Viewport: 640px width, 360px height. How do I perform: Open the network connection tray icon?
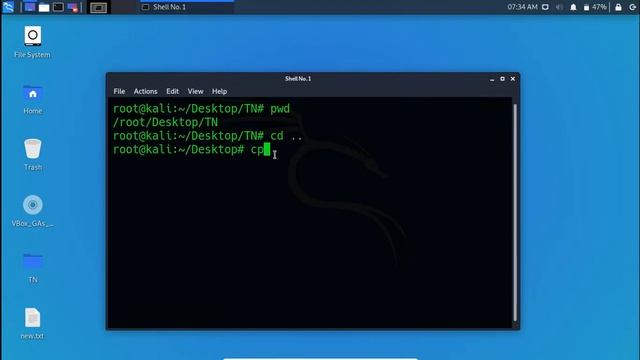point(545,7)
